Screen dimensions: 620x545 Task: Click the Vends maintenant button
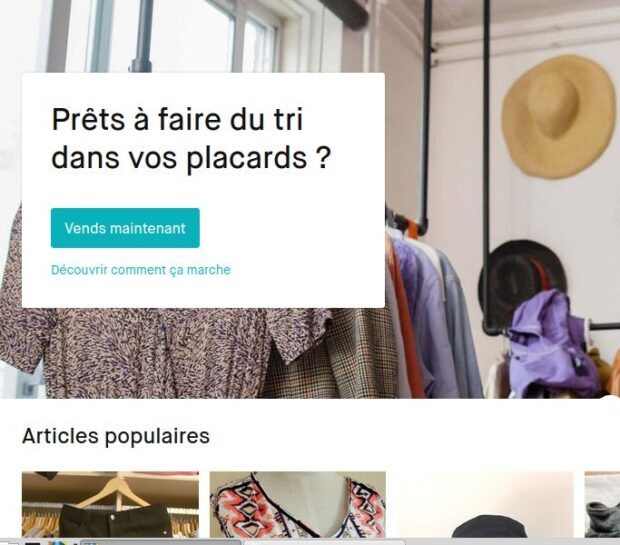[125, 228]
